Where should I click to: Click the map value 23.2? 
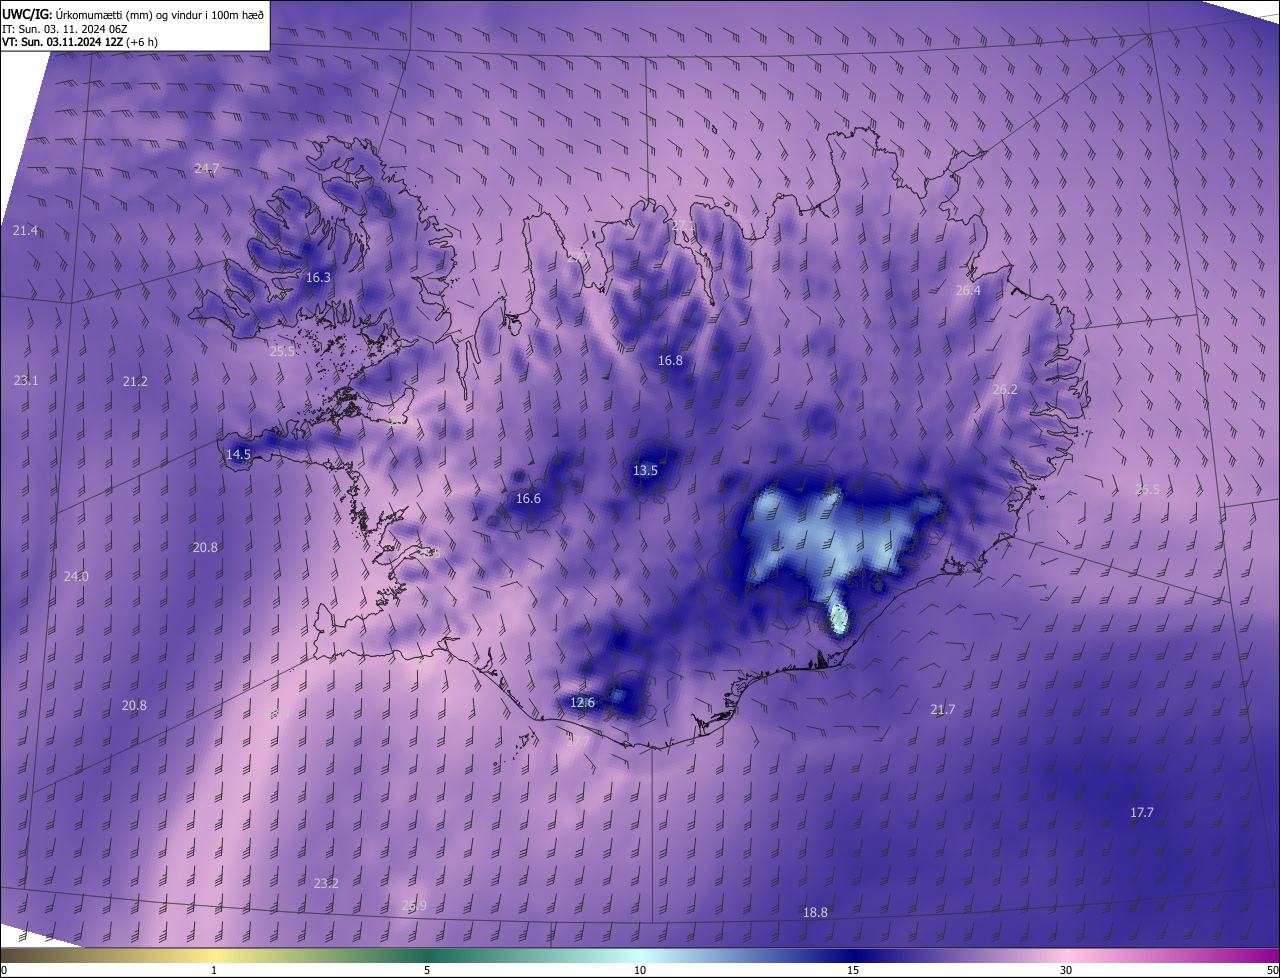tap(326, 884)
